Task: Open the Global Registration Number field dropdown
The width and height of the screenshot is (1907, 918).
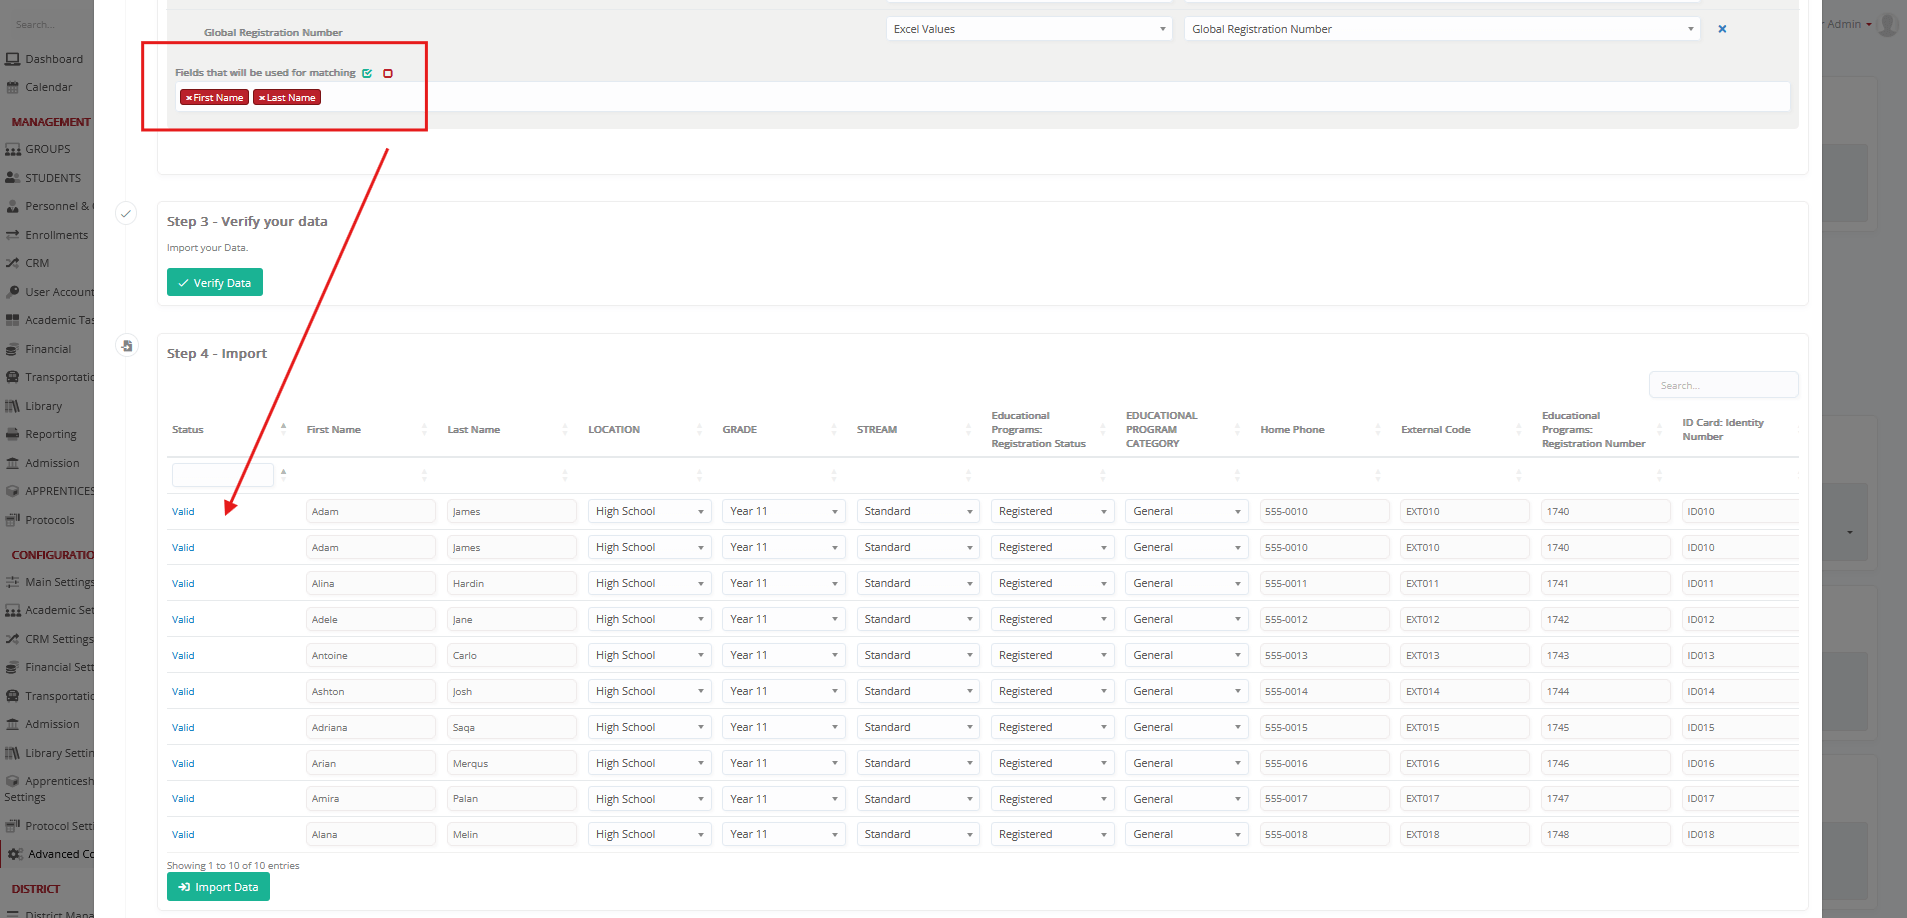Action: tap(1441, 29)
